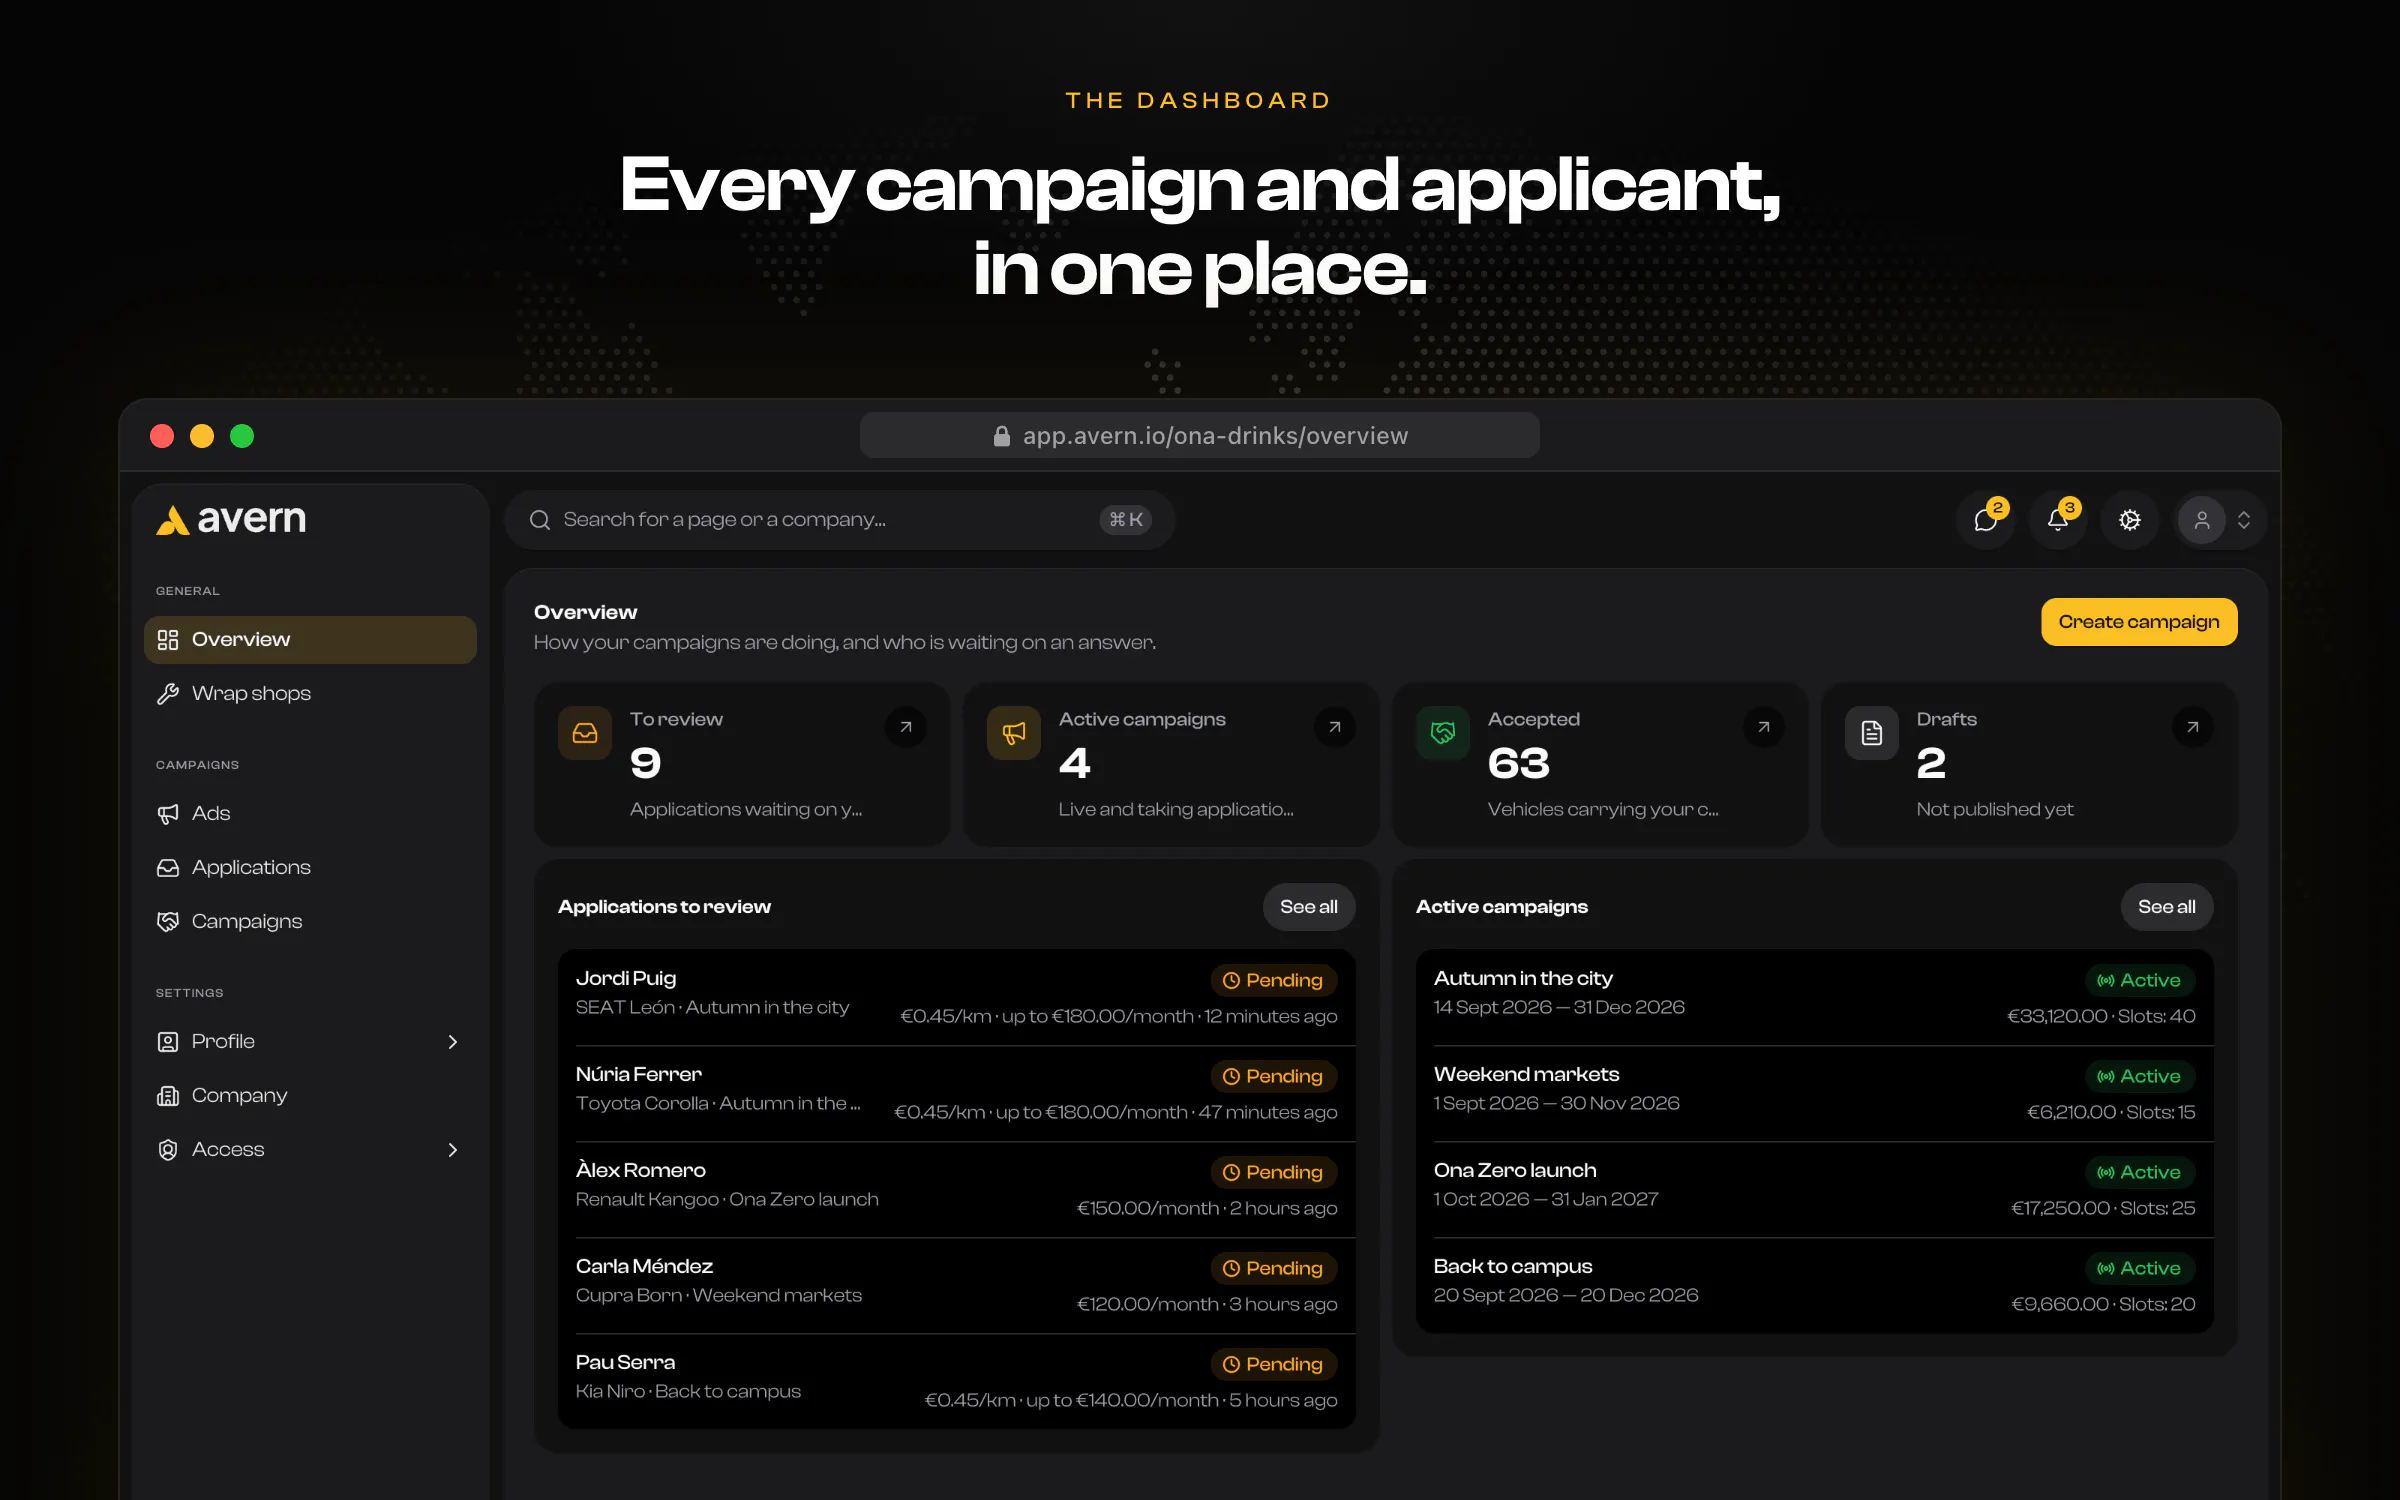Viewport: 2400px width, 1500px height.
Task: Open Núria Ferrer's application
Action: [x=957, y=1093]
